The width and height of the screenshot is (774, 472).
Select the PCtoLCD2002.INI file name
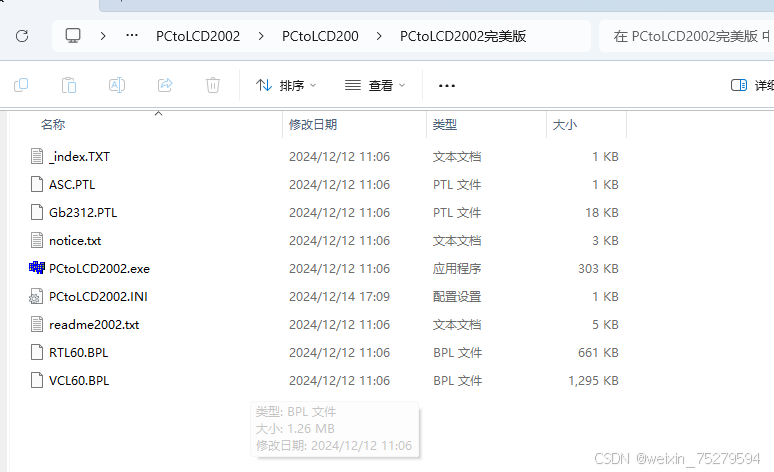[x=98, y=297]
